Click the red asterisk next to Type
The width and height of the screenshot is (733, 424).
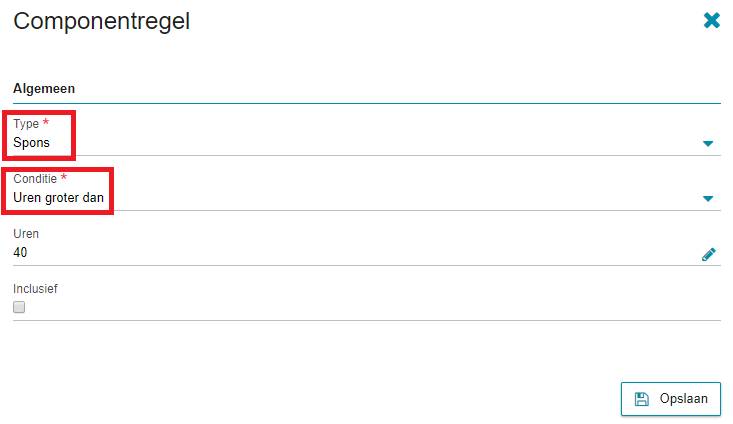click(46, 122)
